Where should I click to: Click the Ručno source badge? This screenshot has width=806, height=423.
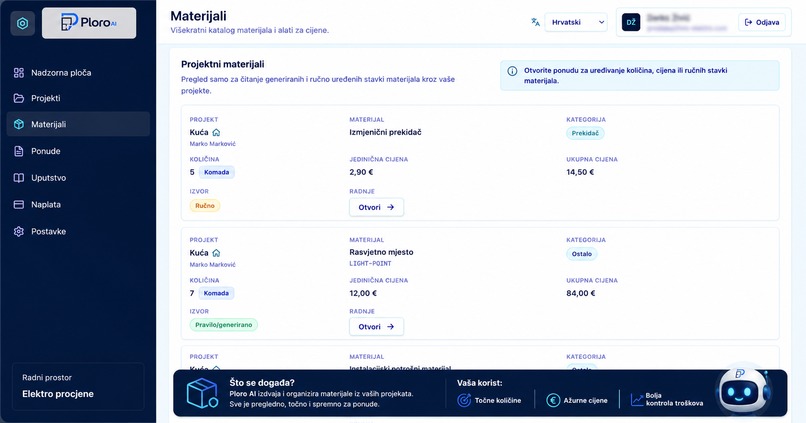click(x=205, y=206)
